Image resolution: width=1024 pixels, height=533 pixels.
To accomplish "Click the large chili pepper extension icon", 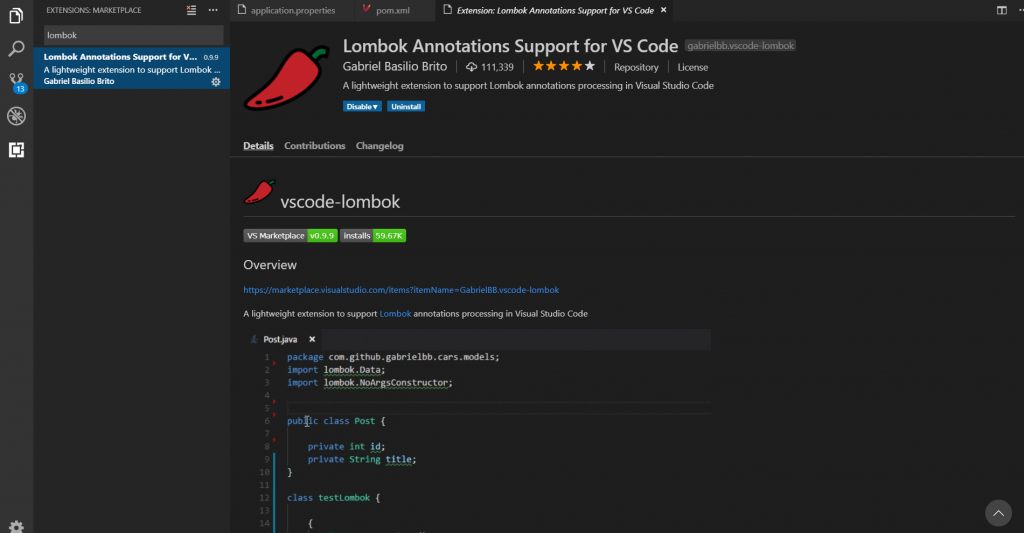I will pyautogui.click(x=286, y=78).
